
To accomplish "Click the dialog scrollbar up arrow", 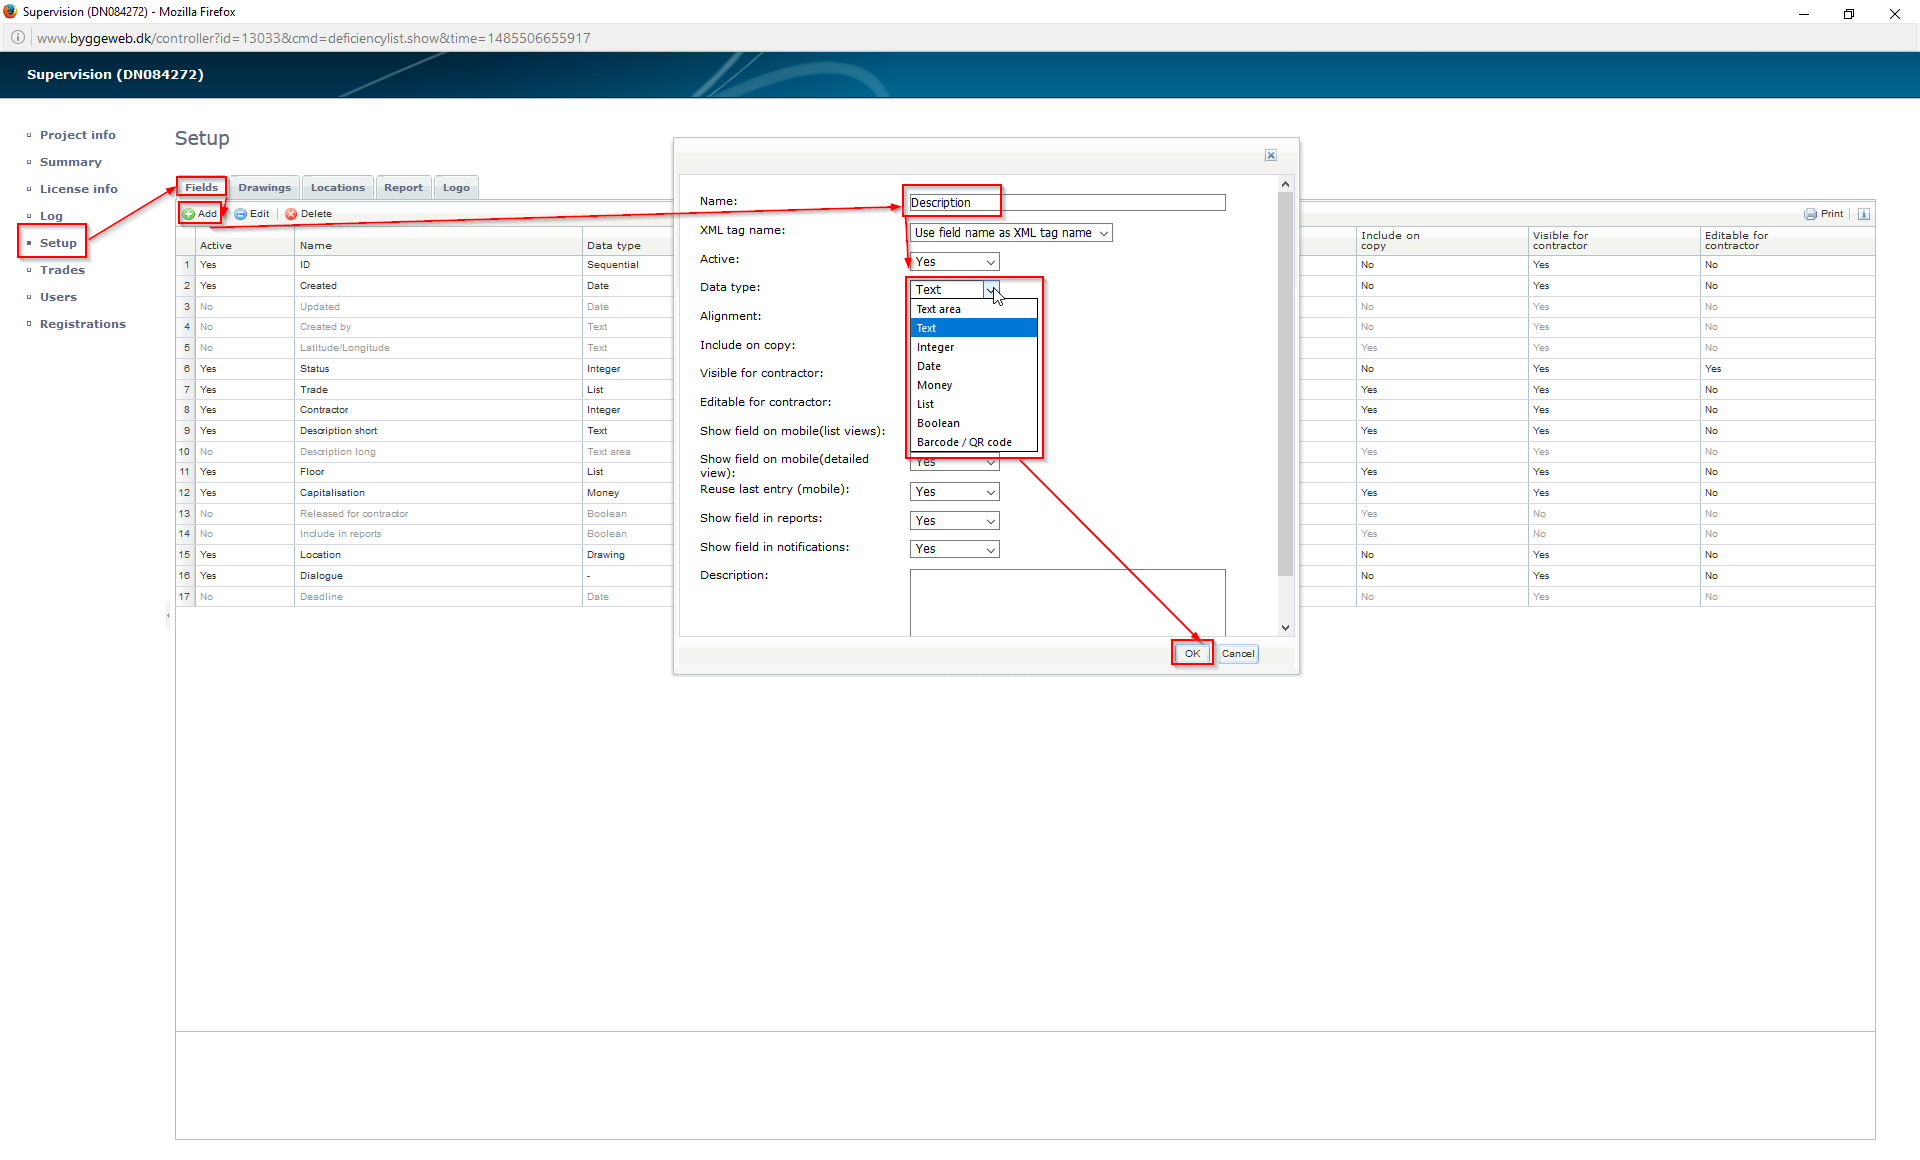I will 1286,184.
